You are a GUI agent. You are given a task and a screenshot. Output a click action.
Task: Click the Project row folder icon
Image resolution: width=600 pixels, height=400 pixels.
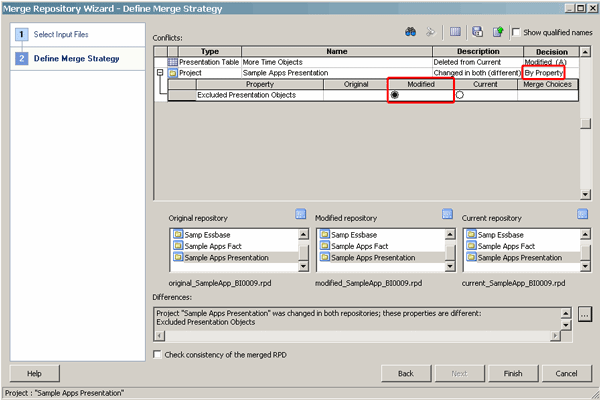tap(173, 73)
